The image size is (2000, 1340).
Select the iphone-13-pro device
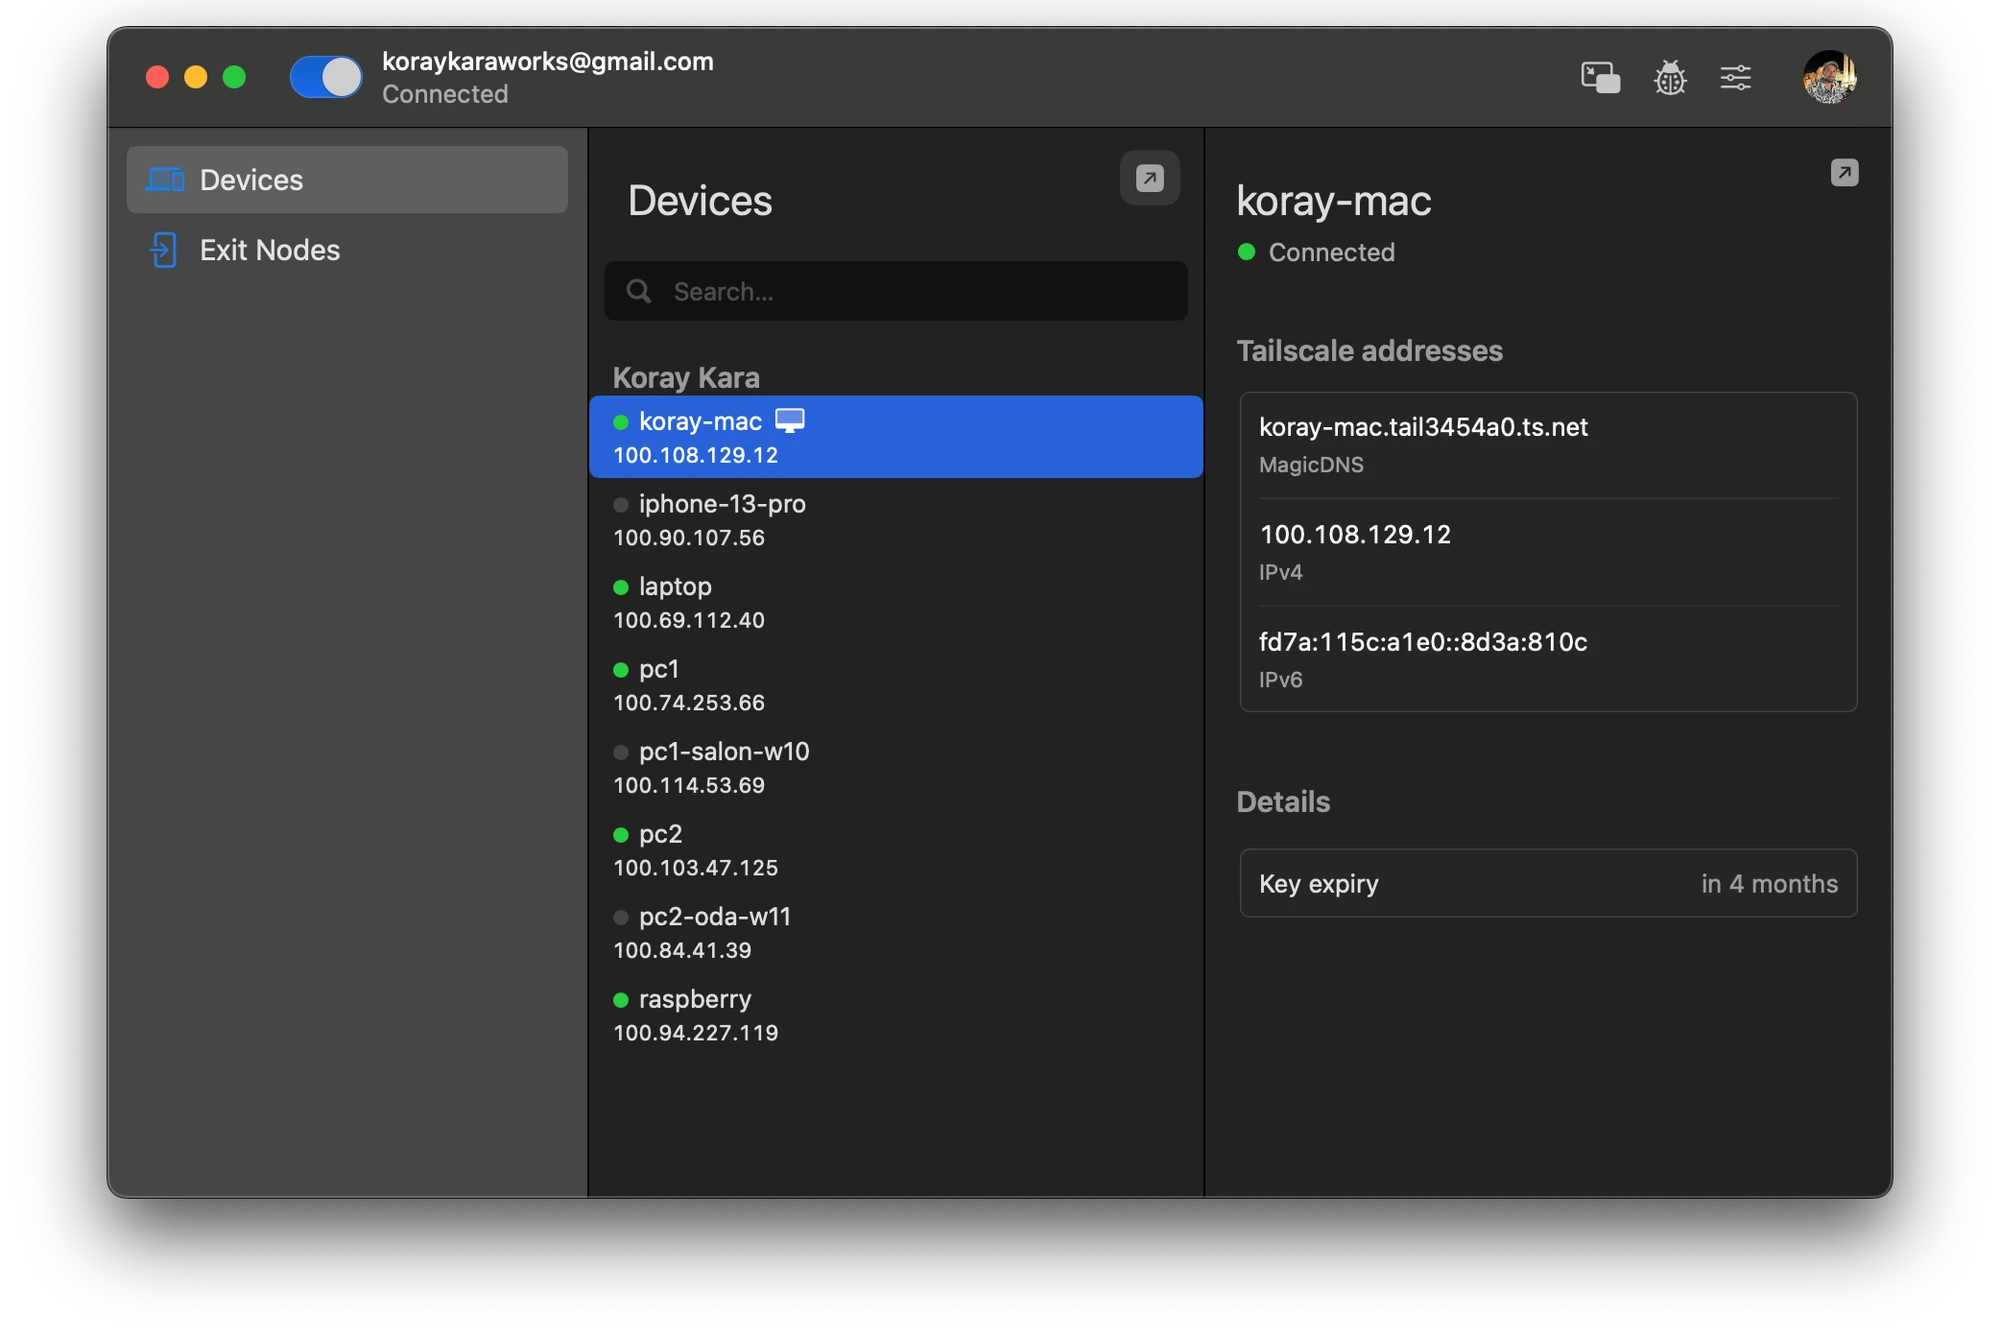[x=896, y=520]
